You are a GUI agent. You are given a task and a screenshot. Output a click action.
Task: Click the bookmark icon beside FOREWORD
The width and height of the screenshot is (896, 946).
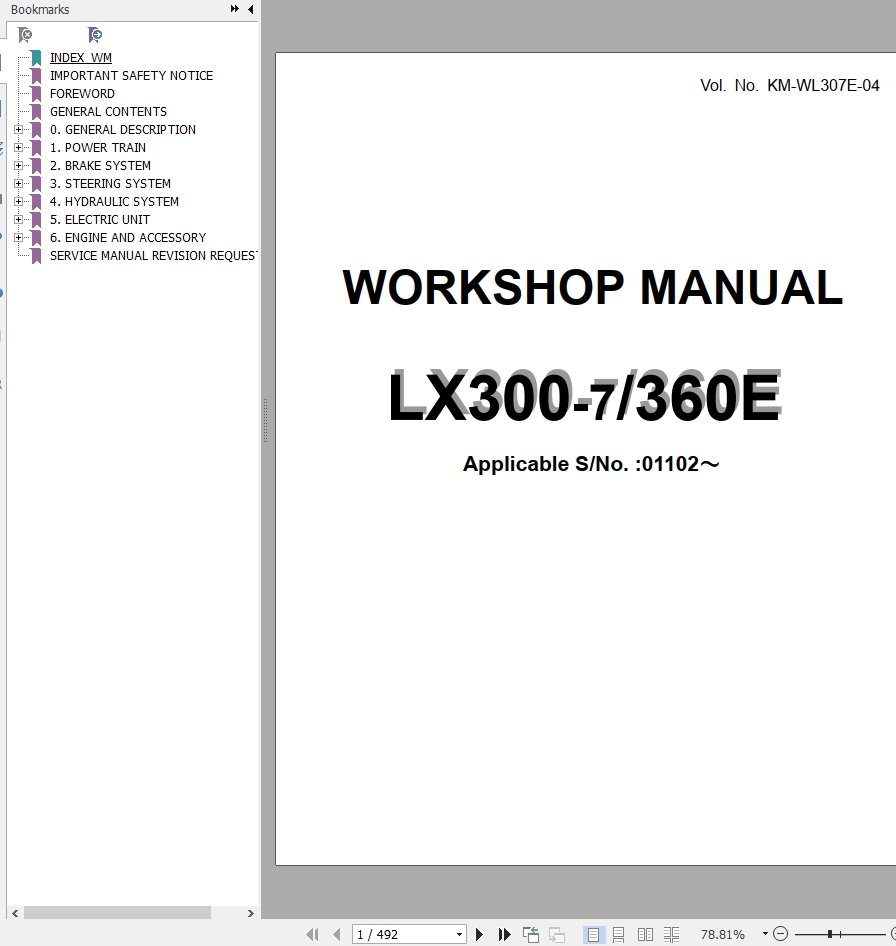(36, 94)
